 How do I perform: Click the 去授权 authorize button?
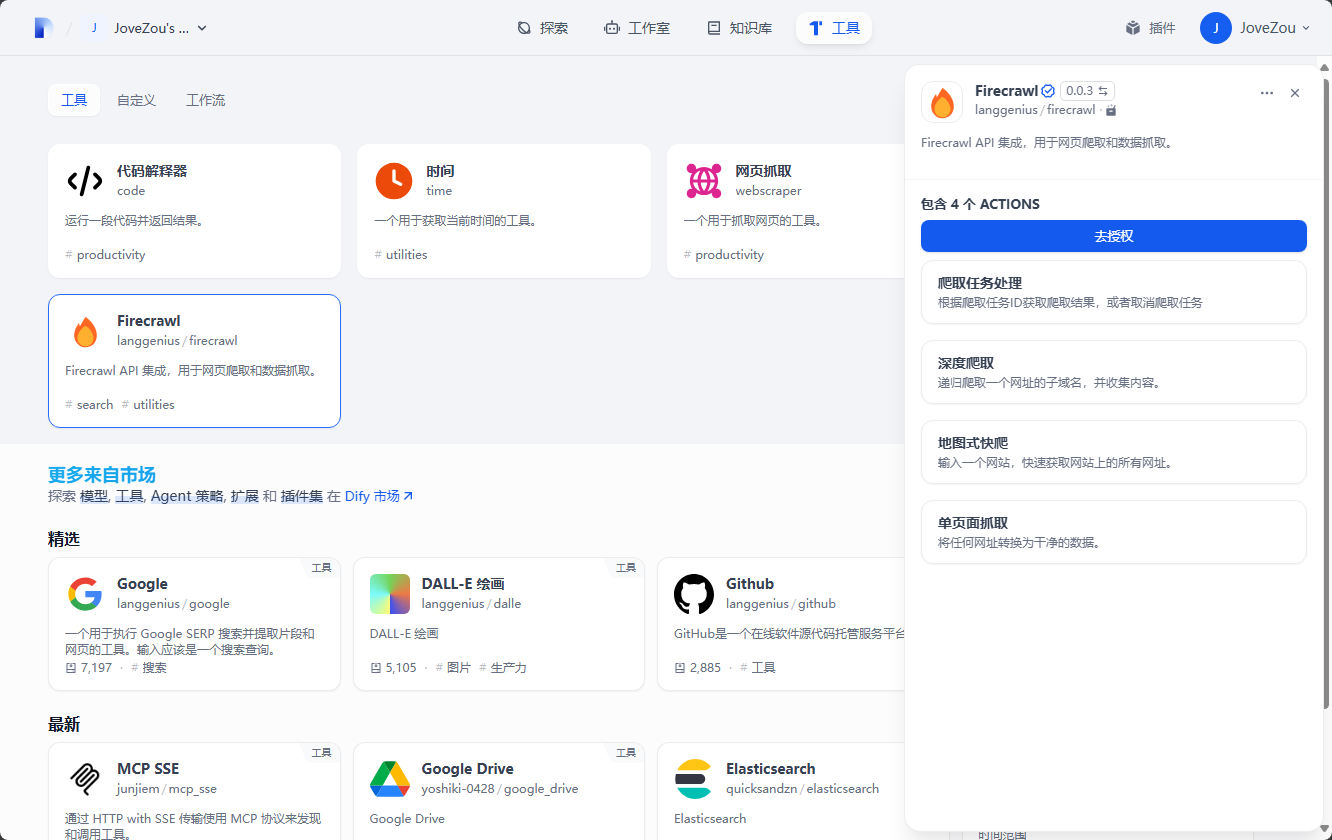pyautogui.click(x=1114, y=236)
